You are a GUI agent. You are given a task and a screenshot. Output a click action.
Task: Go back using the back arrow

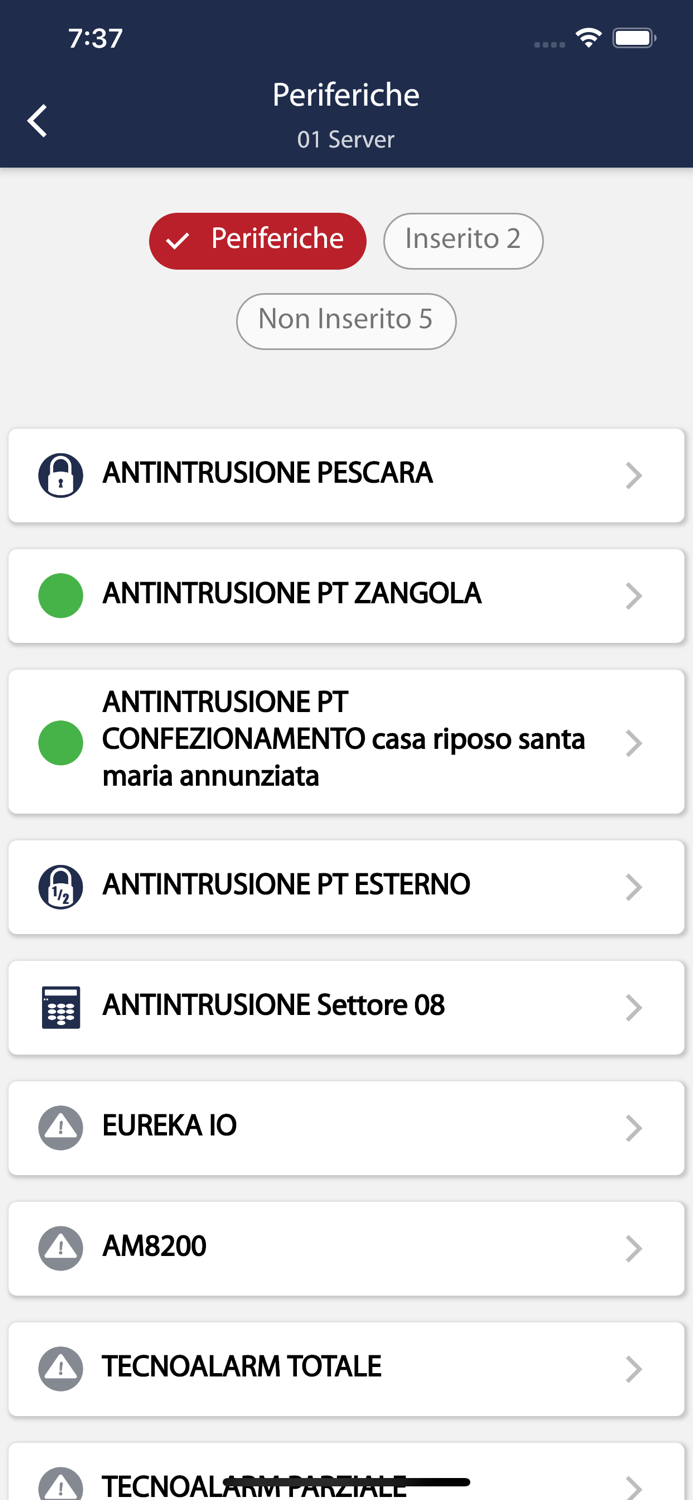(36, 120)
